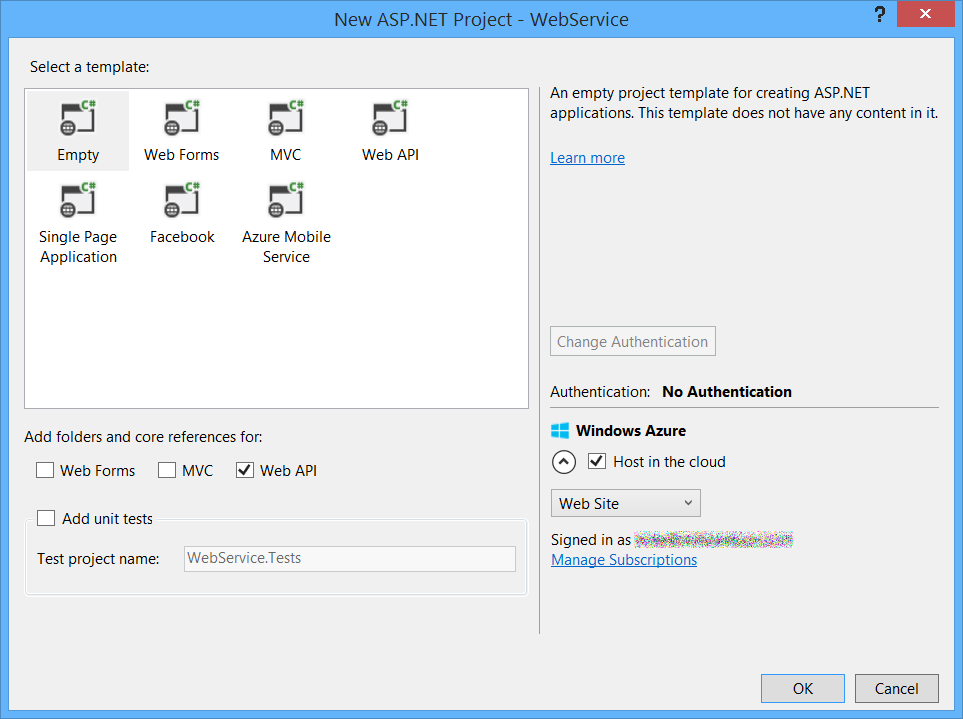Enable the Web Forms references checkbox
Image resolution: width=963 pixels, height=719 pixels.
(45, 470)
